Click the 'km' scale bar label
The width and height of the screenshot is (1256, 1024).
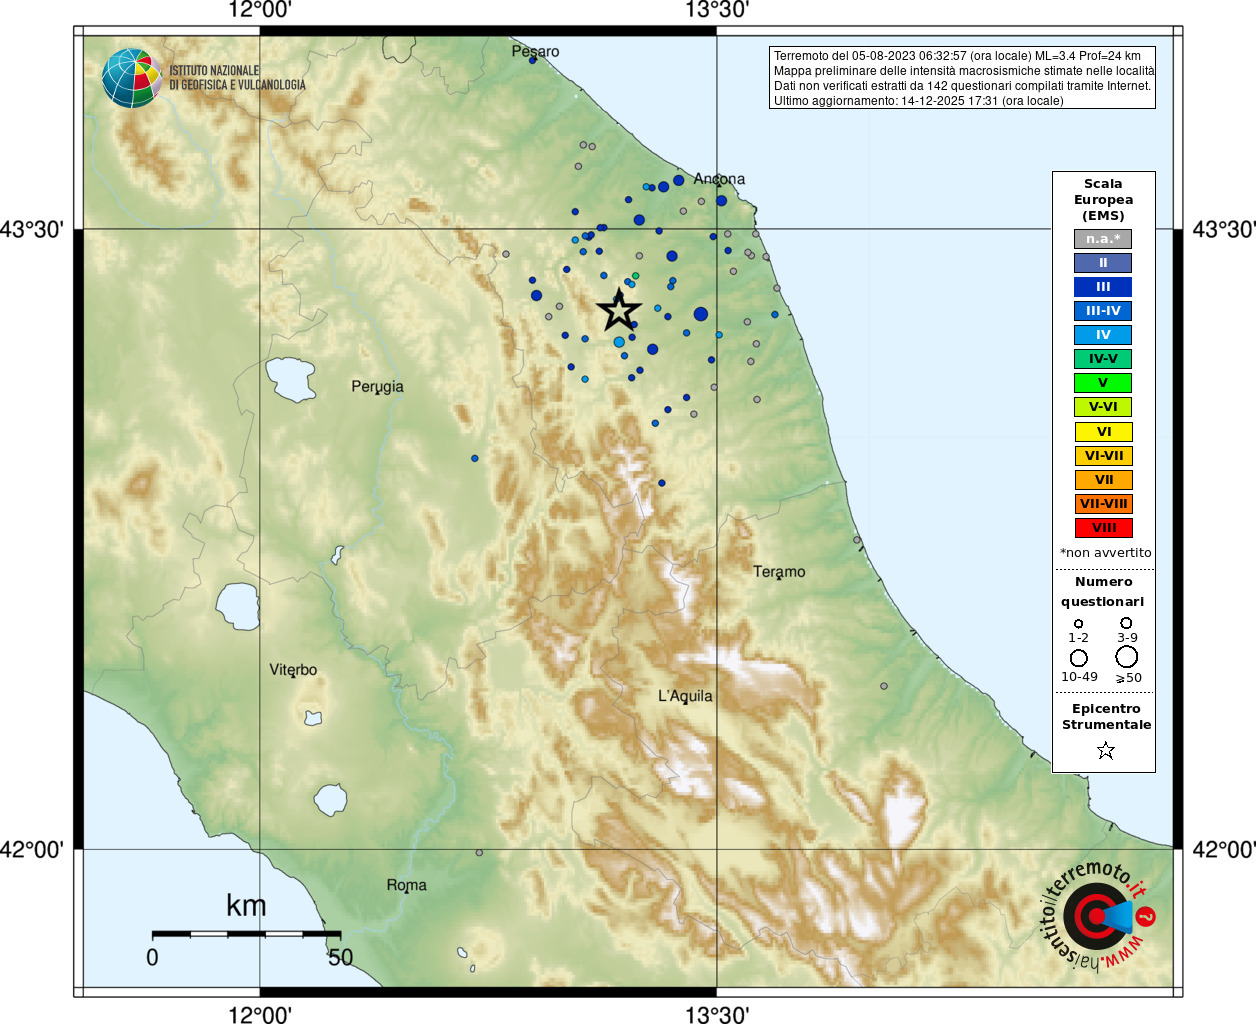[x=246, y=906]
